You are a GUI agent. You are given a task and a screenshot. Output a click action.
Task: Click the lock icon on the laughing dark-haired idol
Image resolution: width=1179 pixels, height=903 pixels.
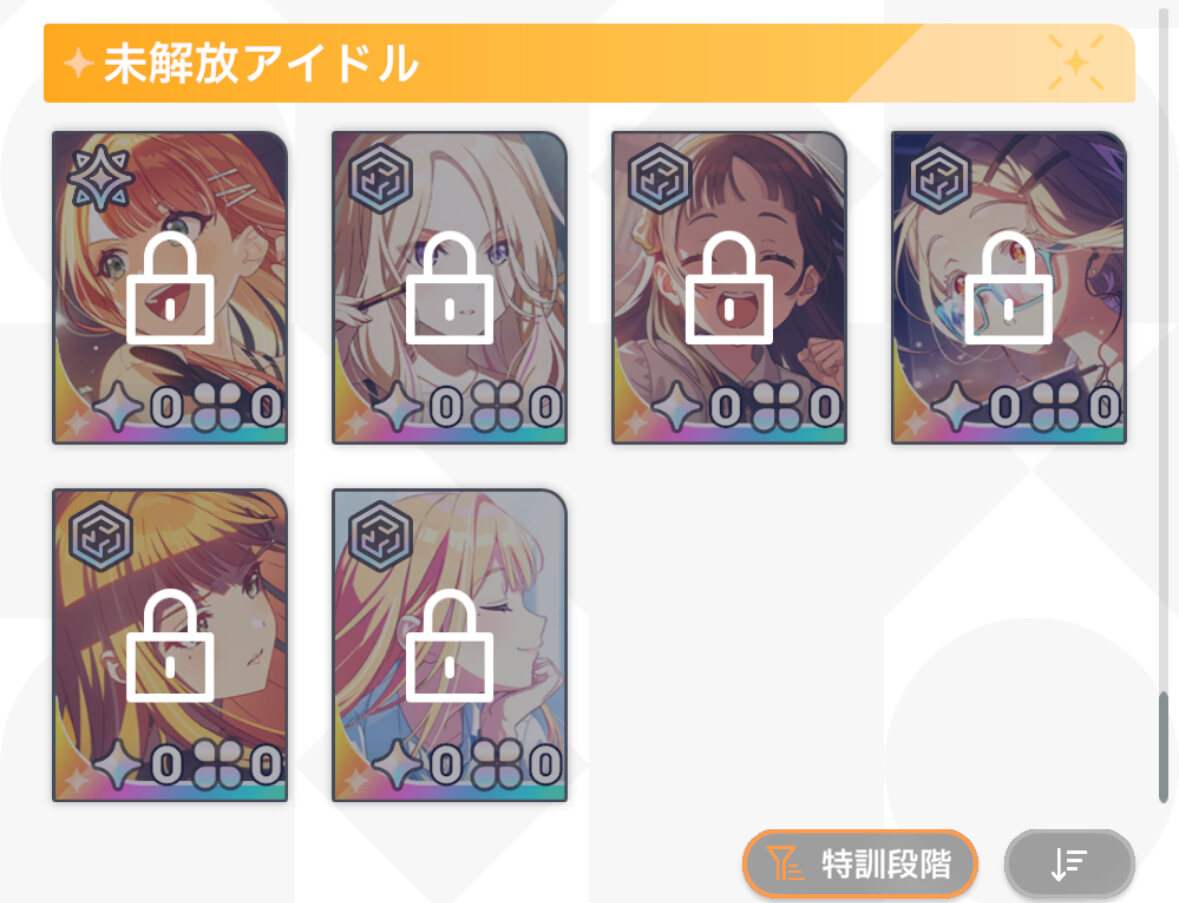point(729,287)
